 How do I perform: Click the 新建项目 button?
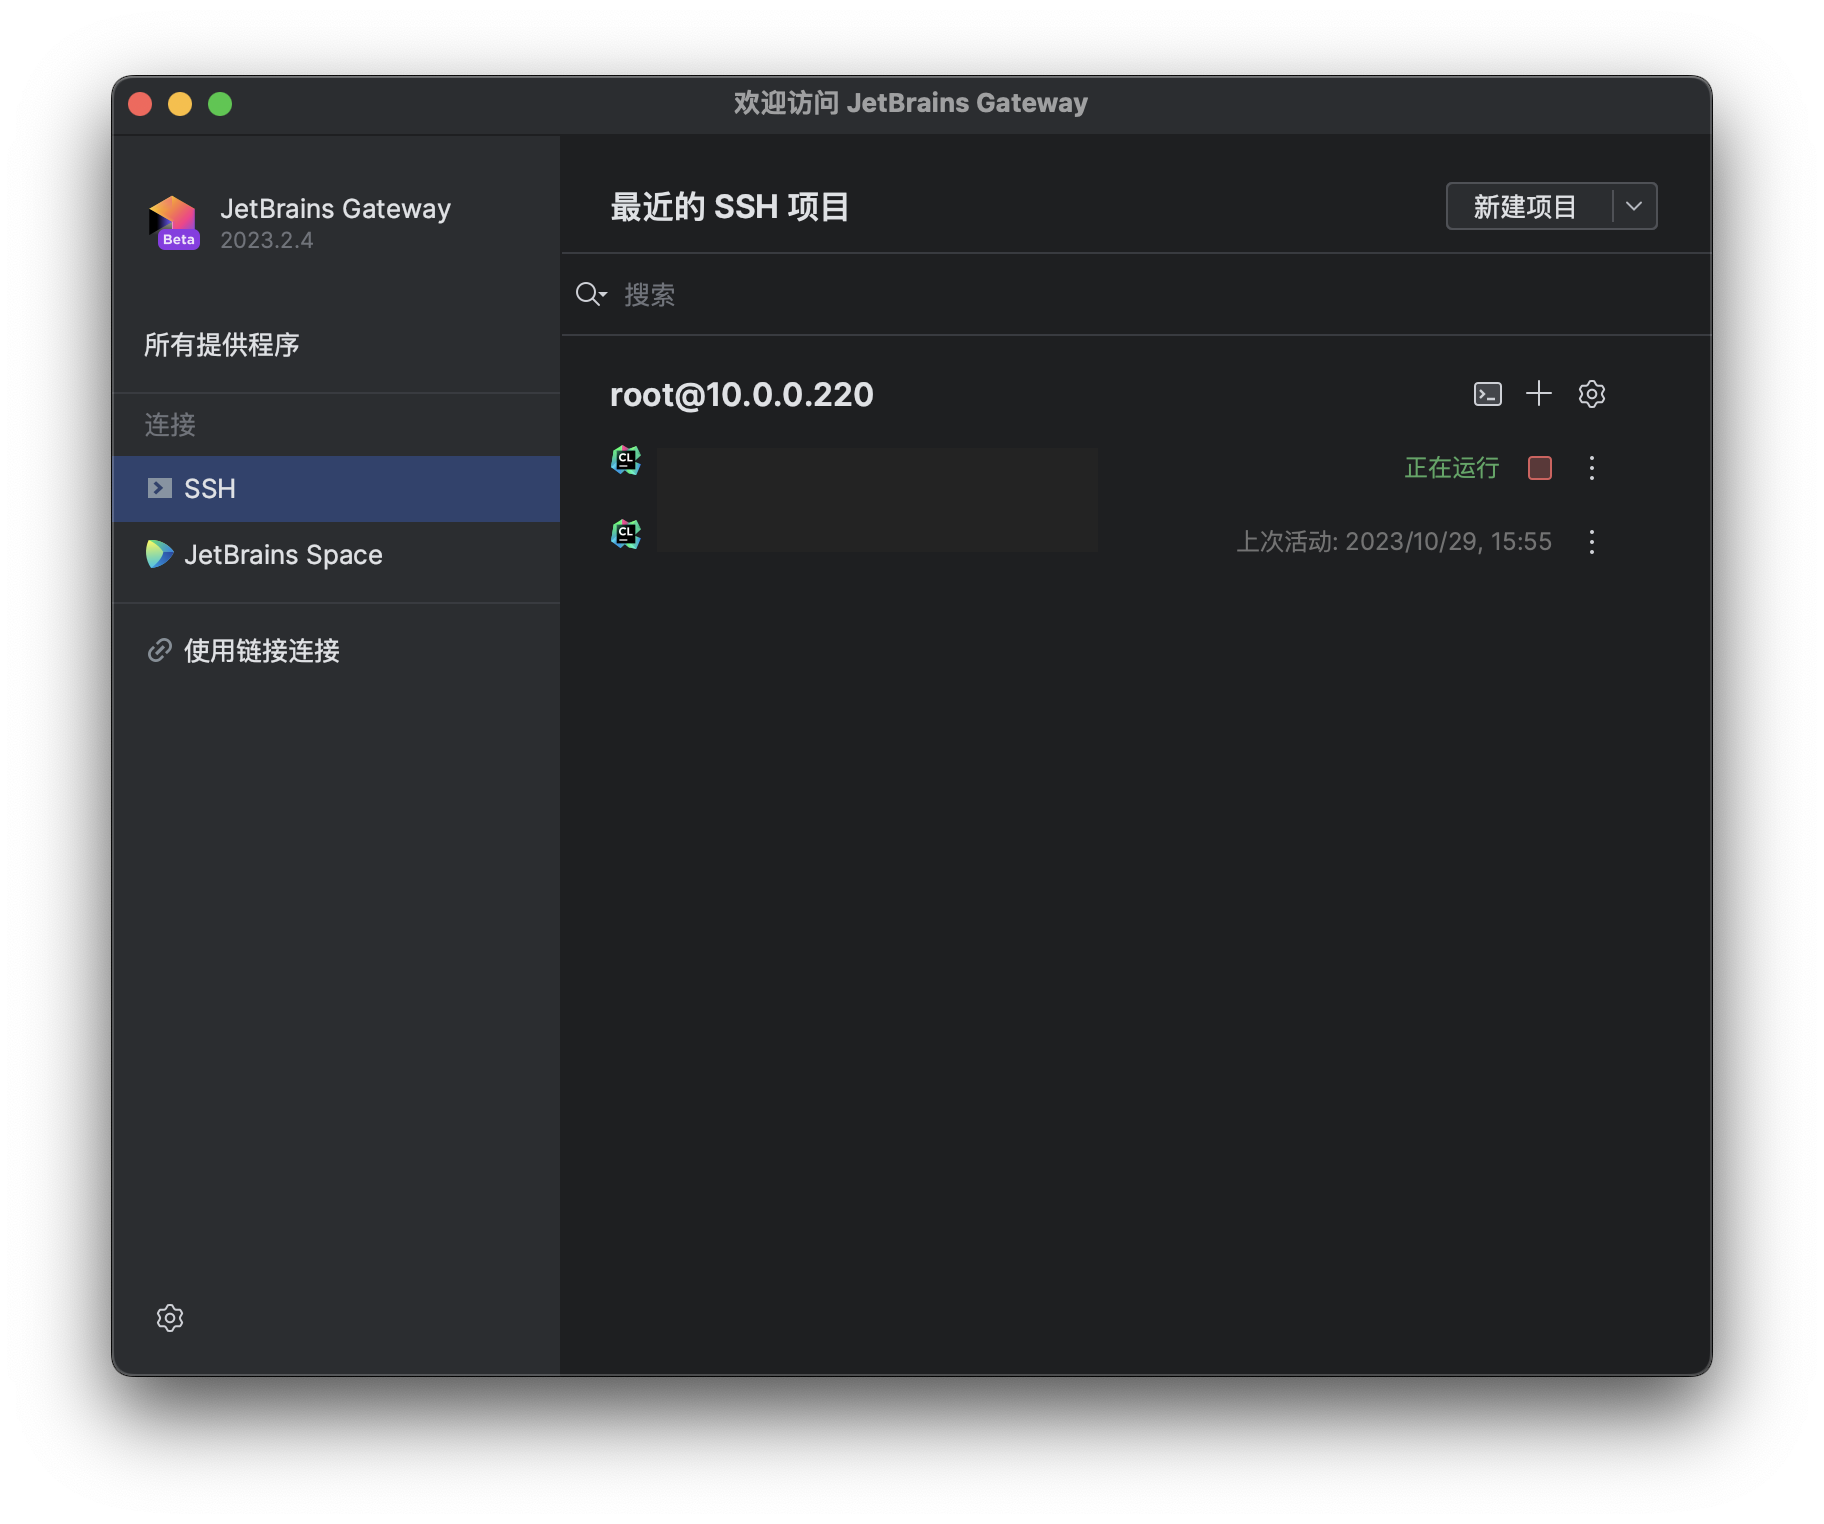(x=1523, y=206)
